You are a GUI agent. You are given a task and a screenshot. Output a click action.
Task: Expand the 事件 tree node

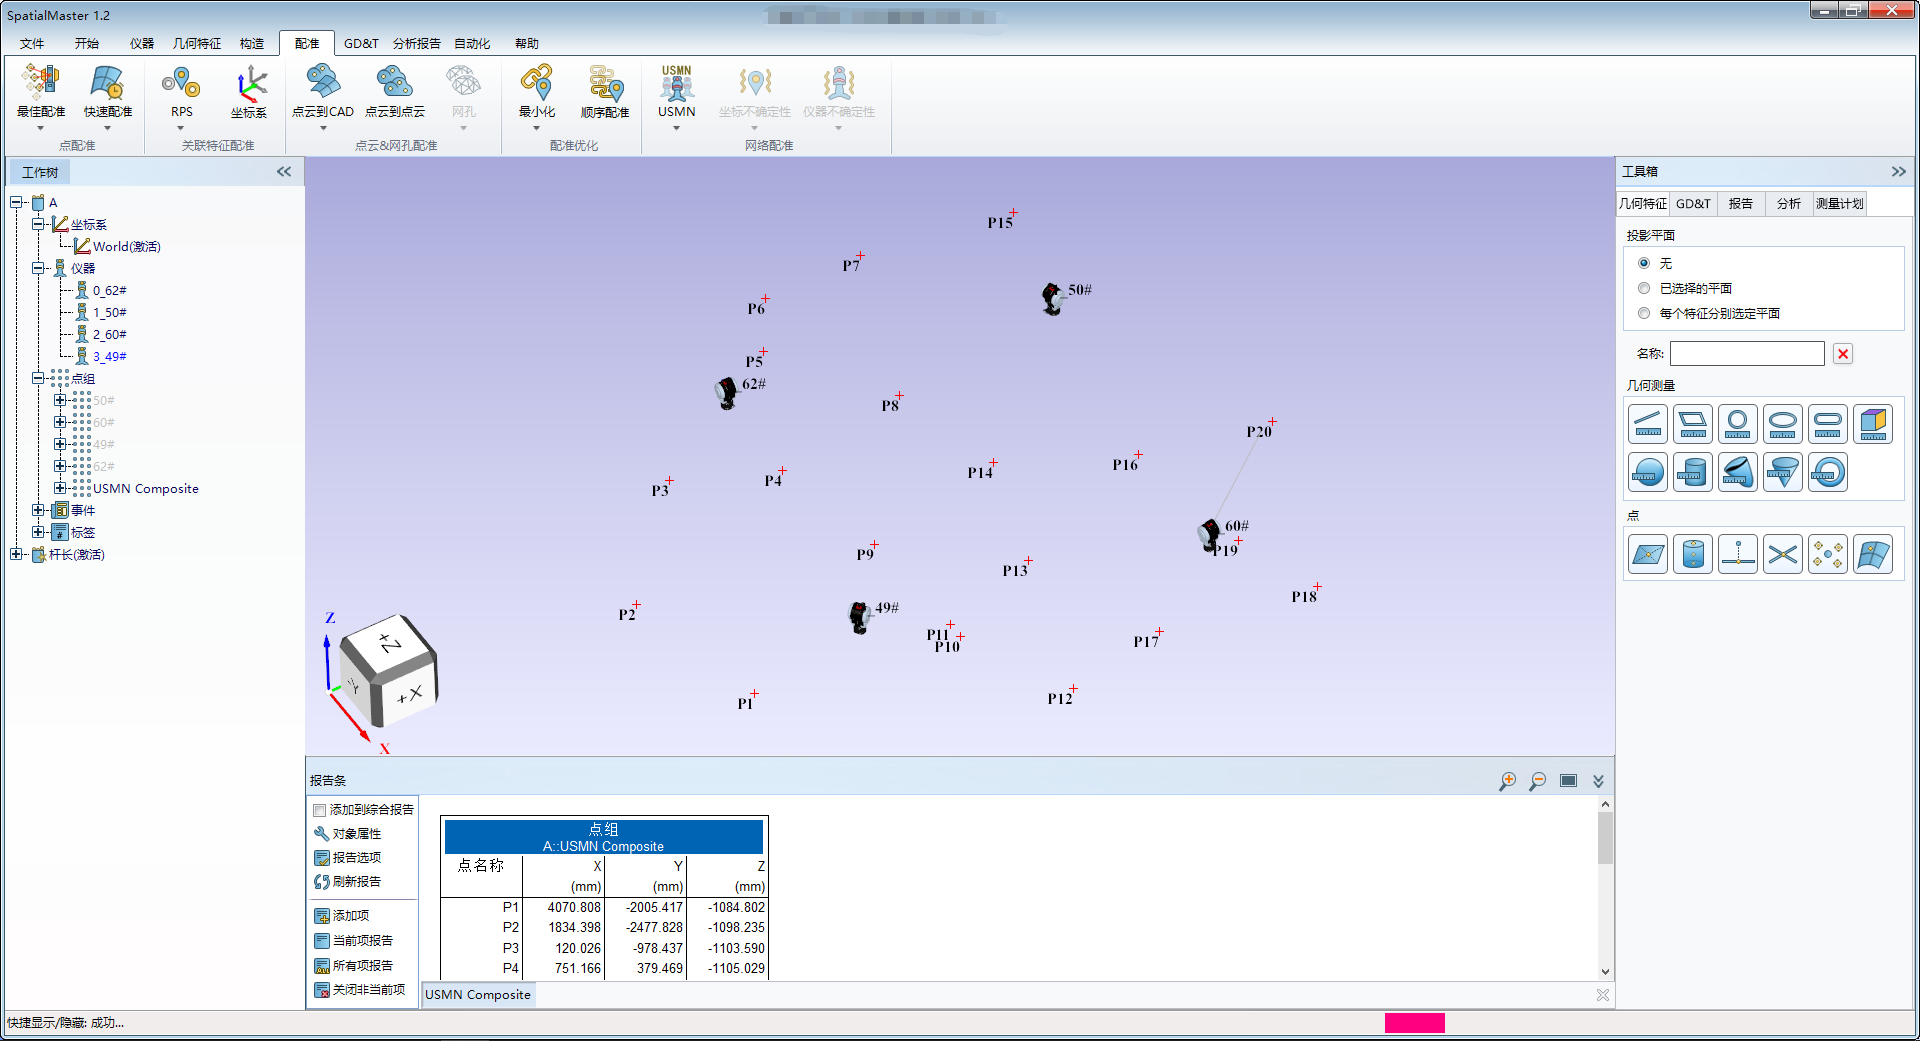[x=38, y=510]
